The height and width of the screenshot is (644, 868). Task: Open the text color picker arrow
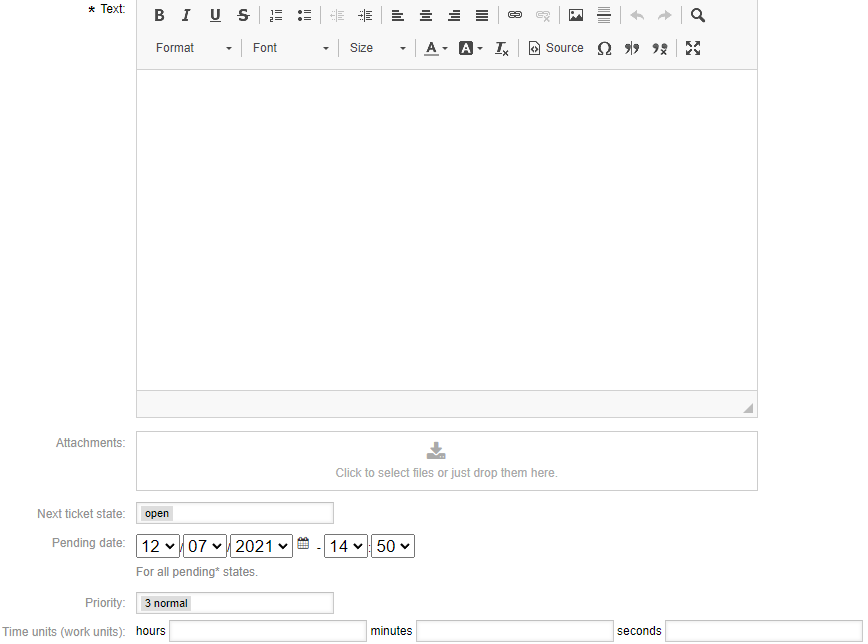pos(443,47)
